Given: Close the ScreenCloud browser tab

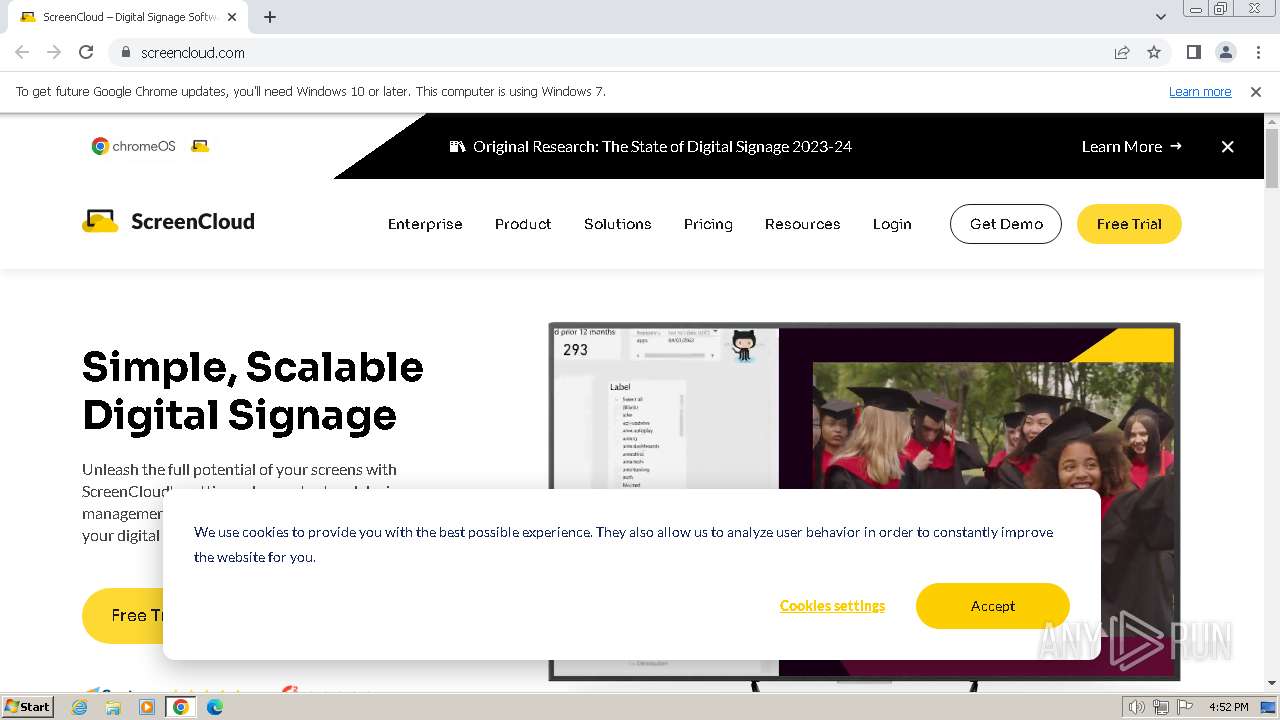Looking at the screenshot, I should coord(232,17).
